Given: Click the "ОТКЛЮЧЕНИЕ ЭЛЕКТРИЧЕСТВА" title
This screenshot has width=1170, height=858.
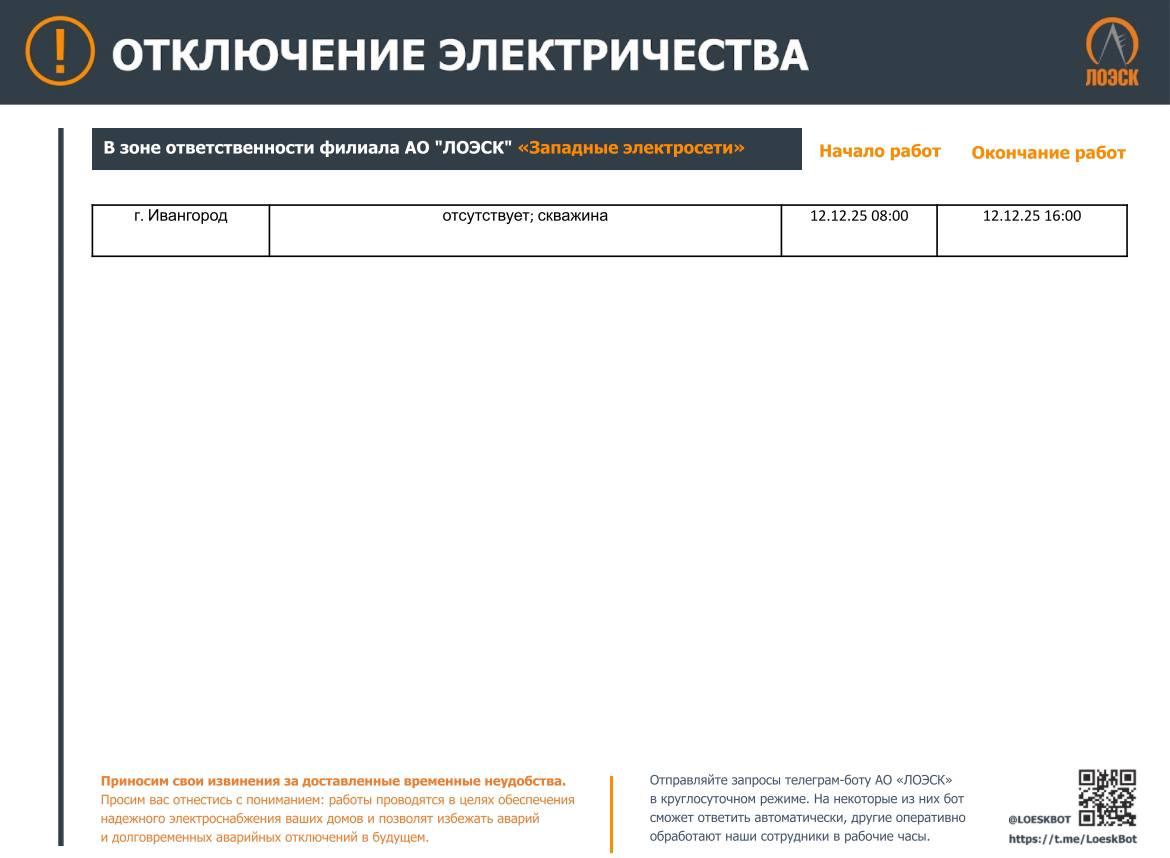Looking at the screenshot, I should [459, 55].
